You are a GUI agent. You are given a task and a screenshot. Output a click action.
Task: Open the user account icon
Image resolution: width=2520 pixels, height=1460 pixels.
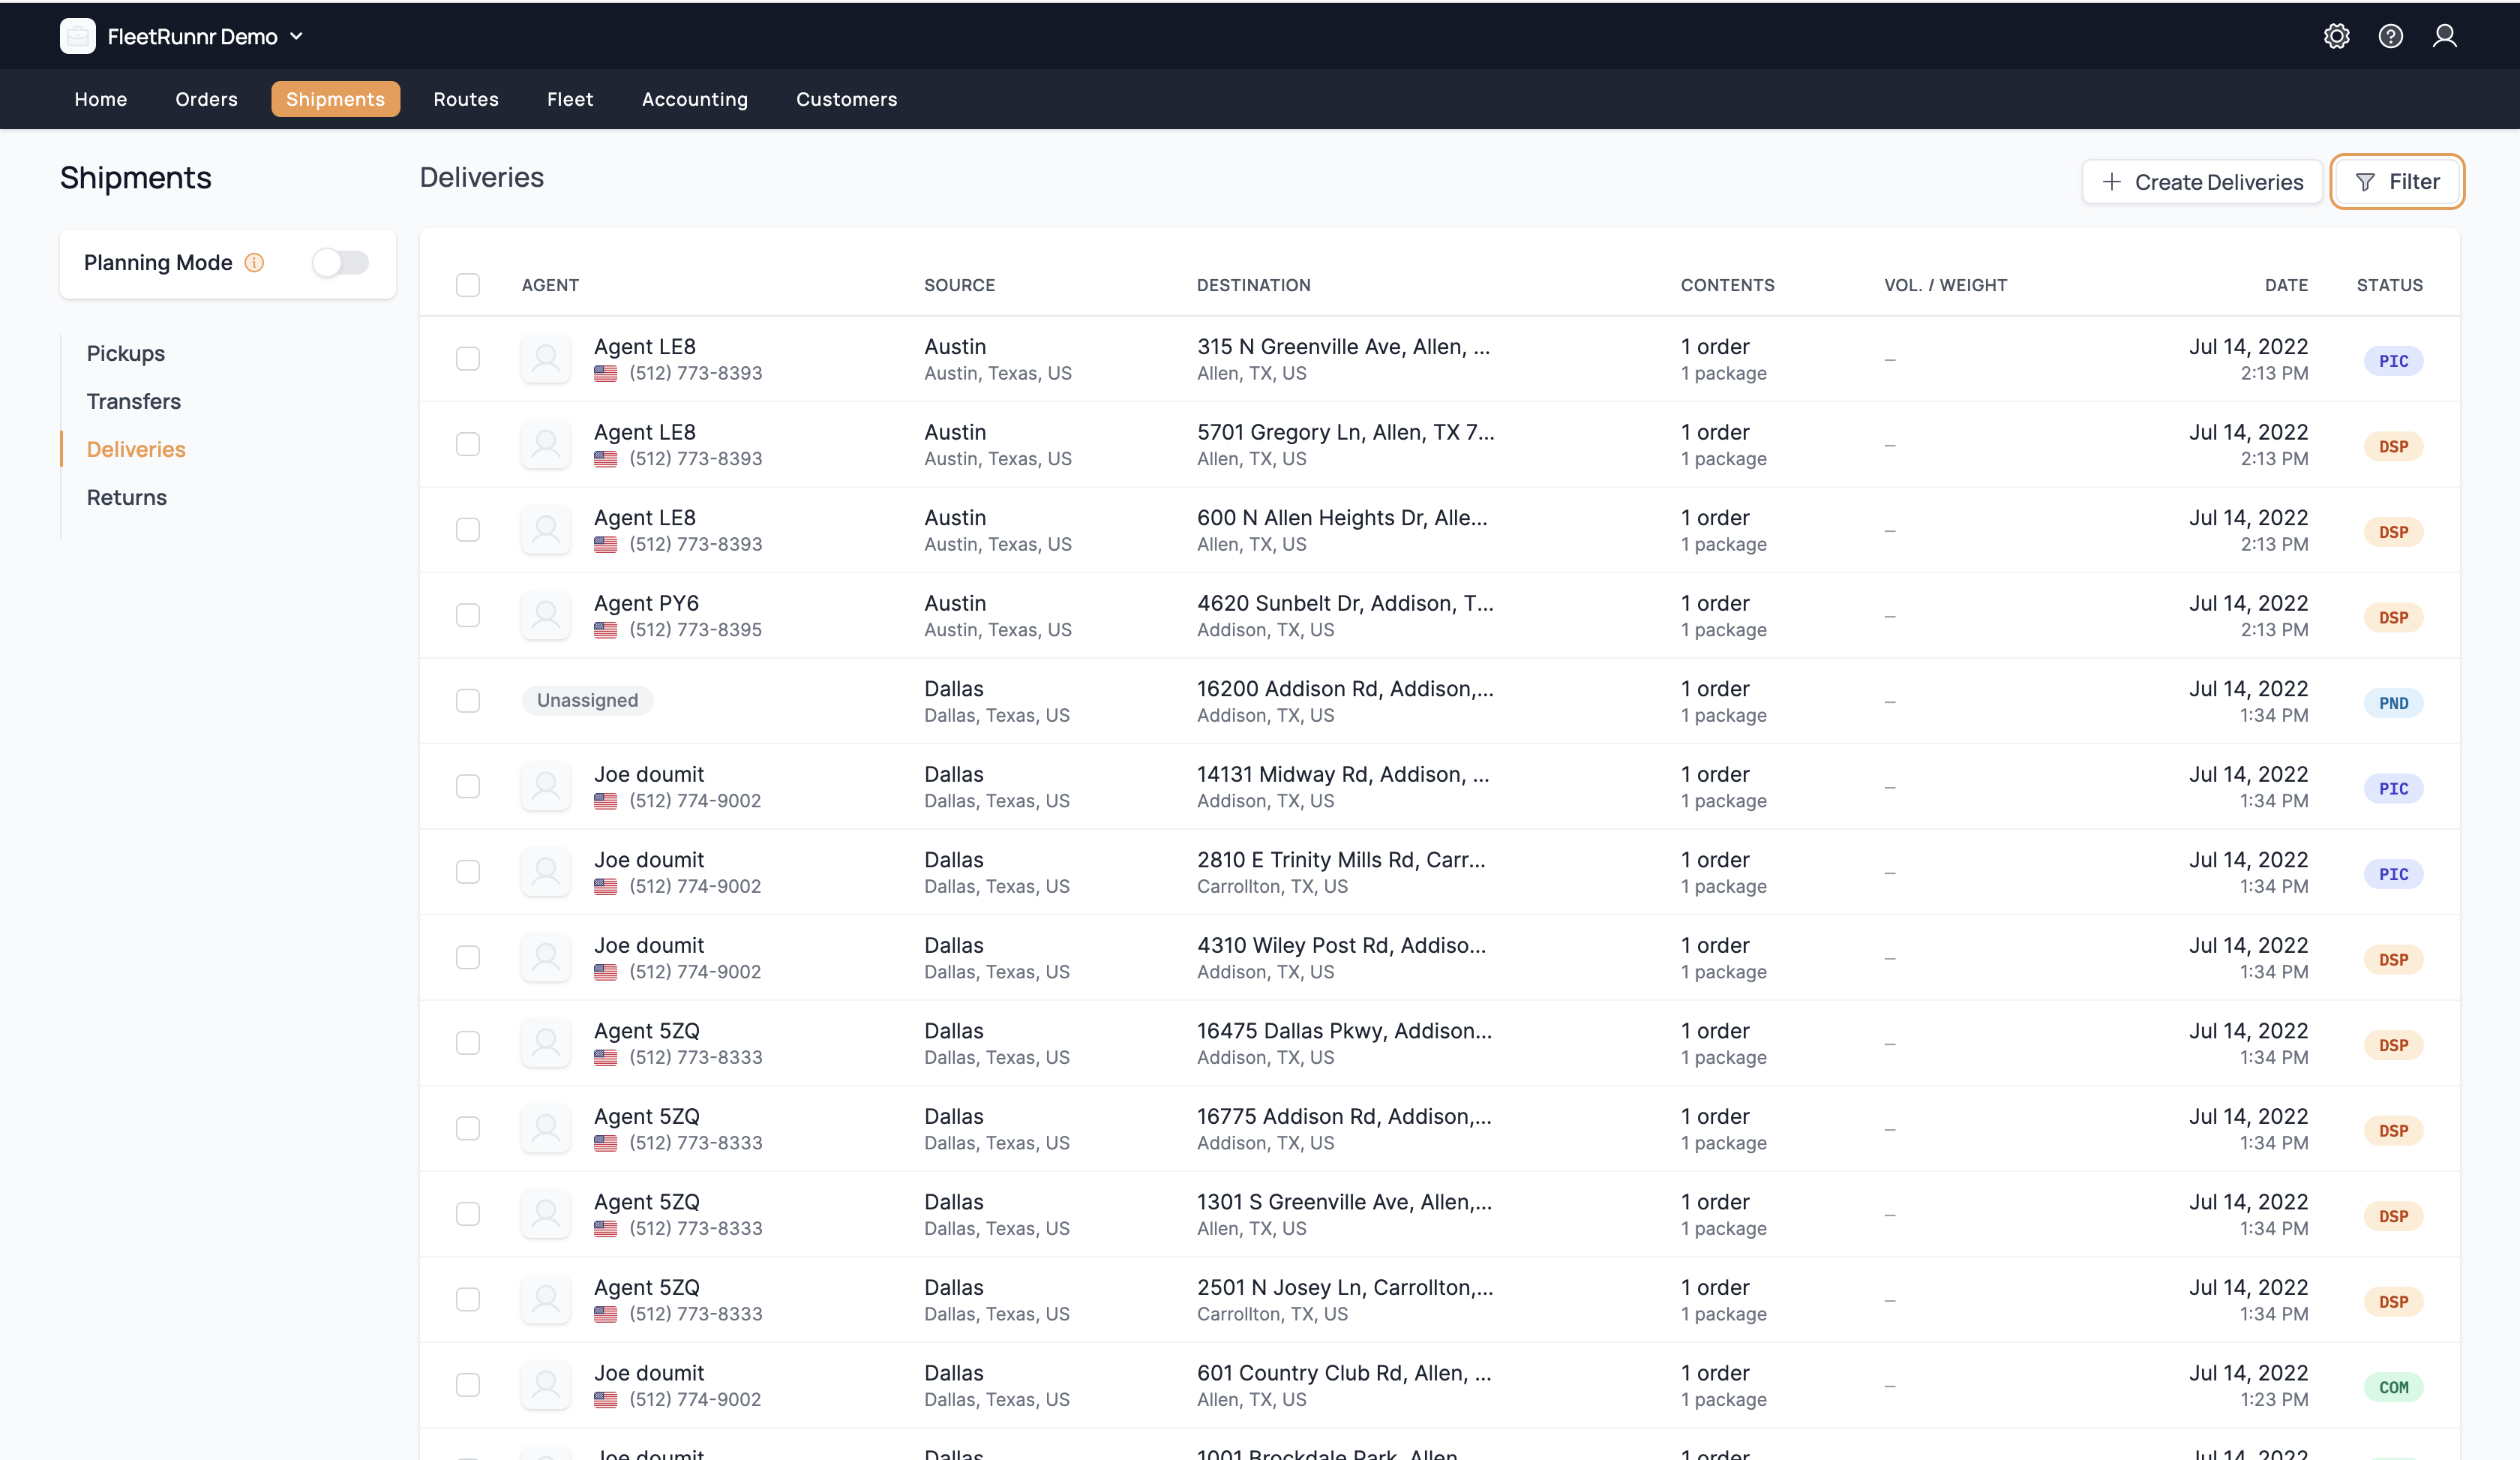tap(2446, 35)
